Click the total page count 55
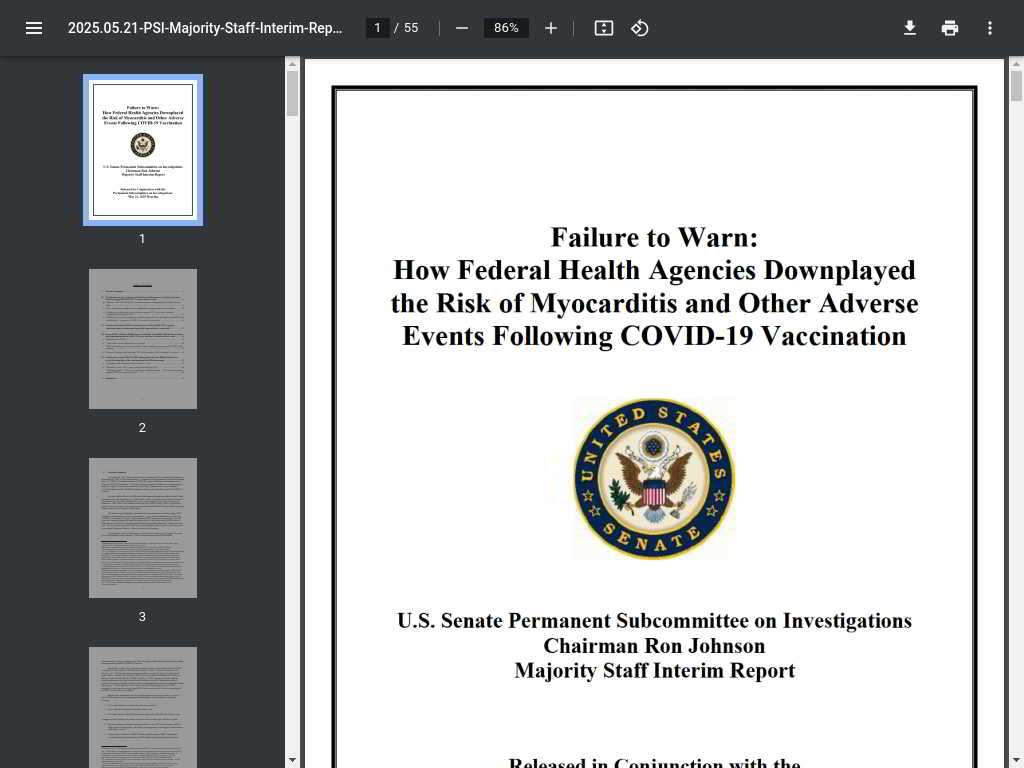Viewport: 1024px width, 768px height. pos(411,28)
